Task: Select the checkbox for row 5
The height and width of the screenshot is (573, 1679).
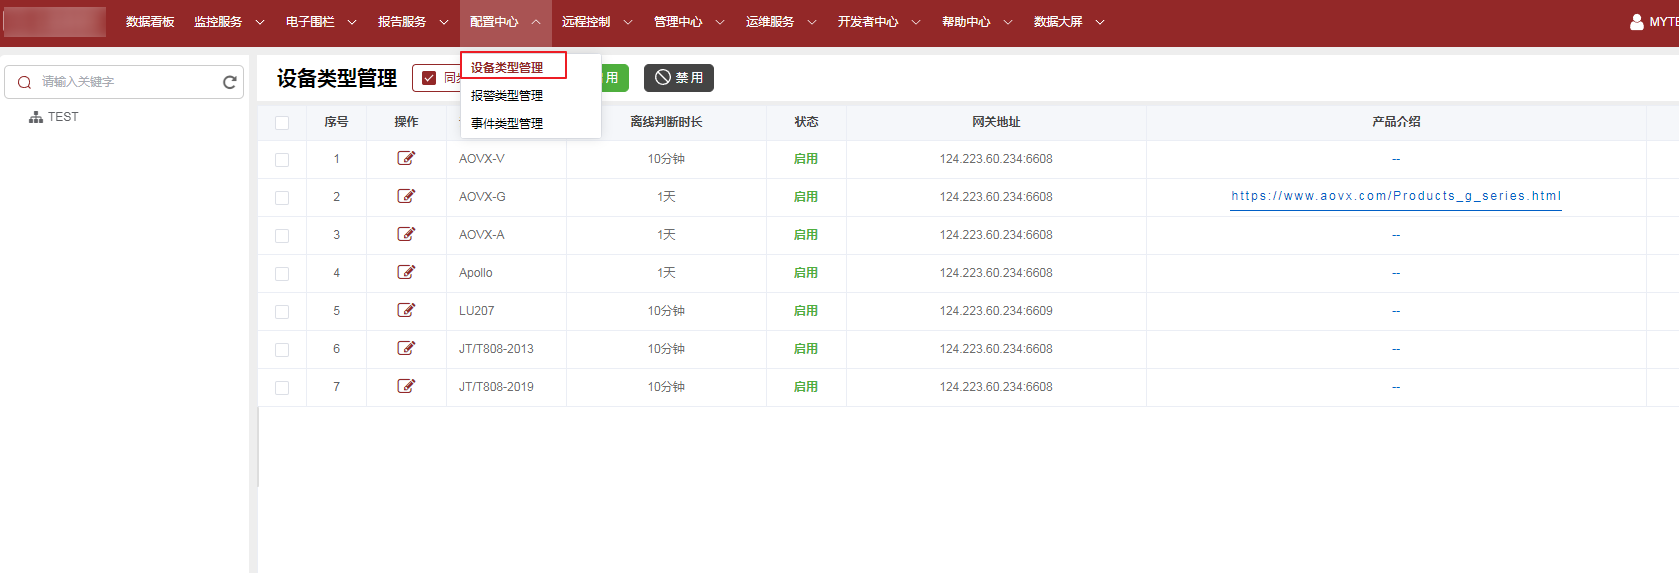Action: pyautogui.click(x=282, y=312)
